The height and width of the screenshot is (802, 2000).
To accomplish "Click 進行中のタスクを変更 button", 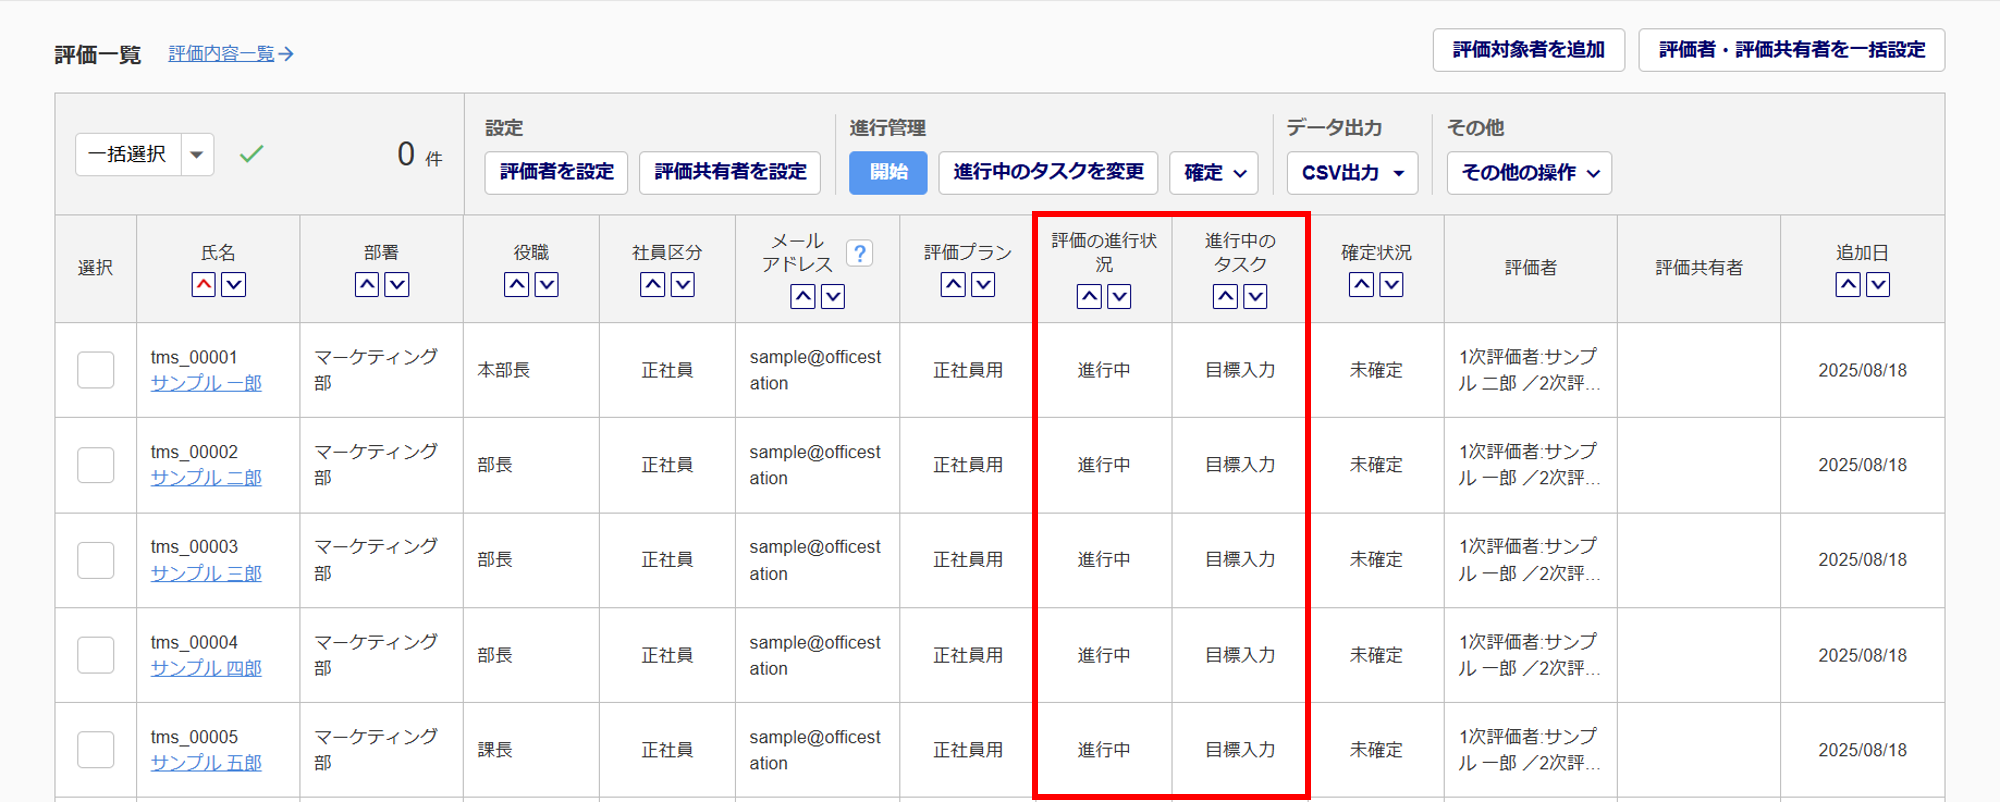I will [1048, 173].
